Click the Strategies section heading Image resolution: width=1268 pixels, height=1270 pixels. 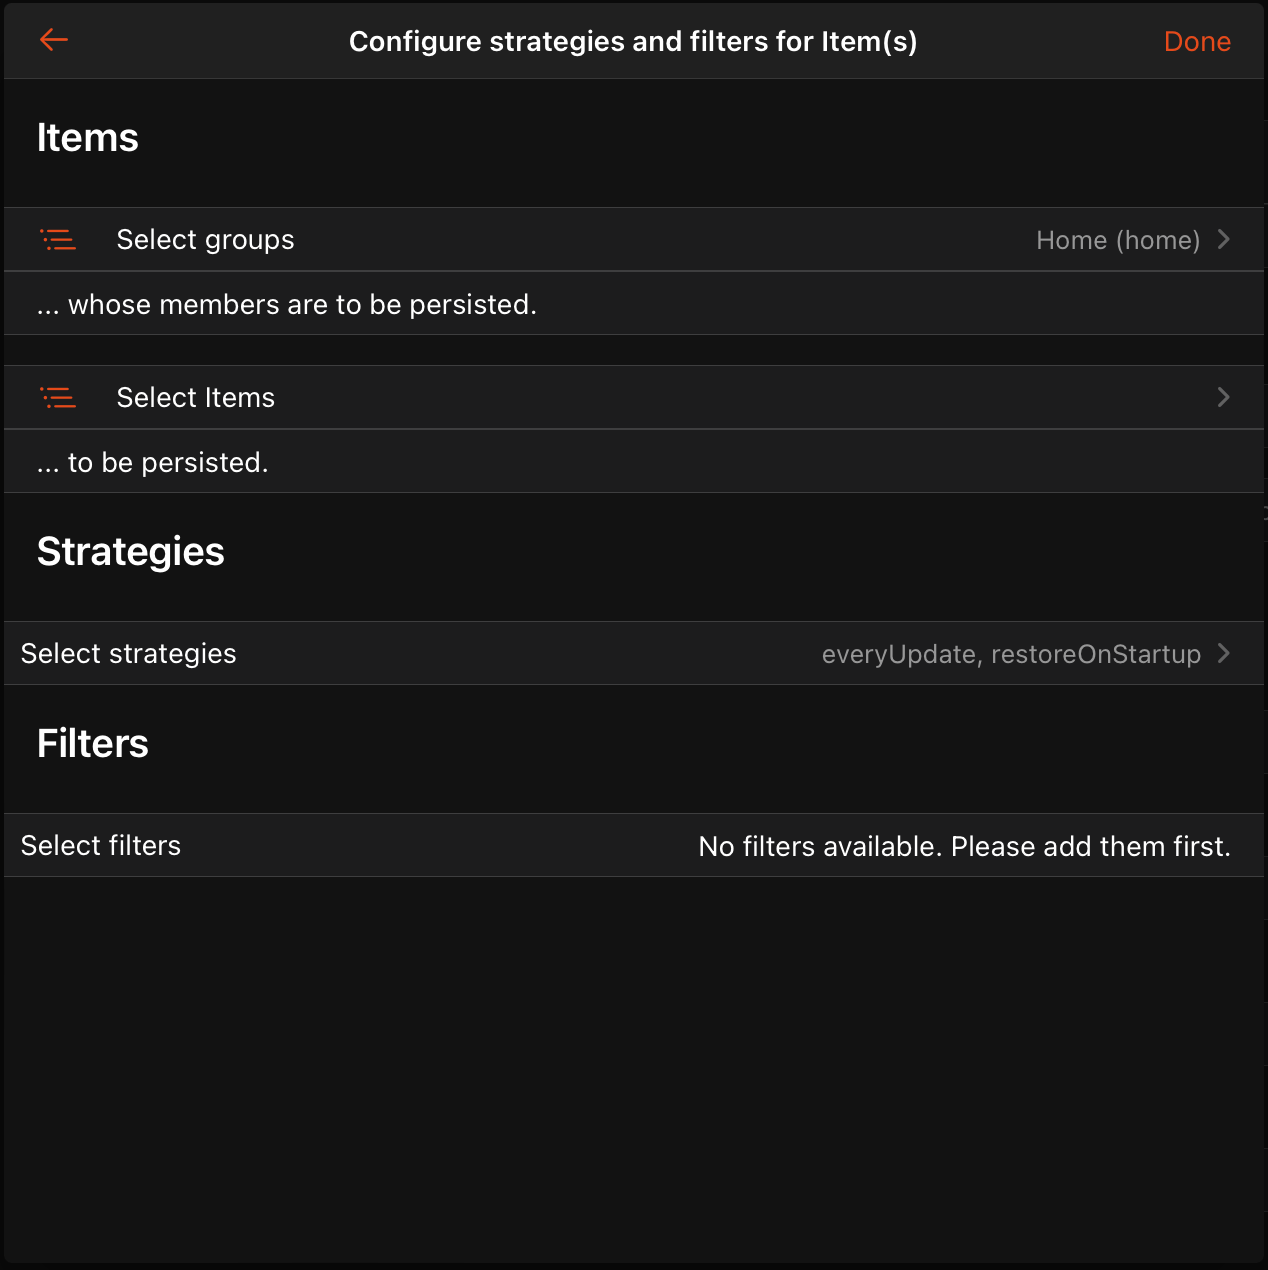point(131,552)
